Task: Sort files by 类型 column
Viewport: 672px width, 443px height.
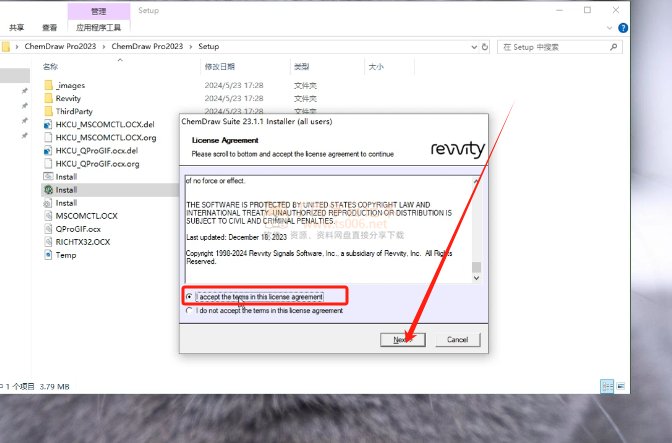Action: [x=301, y=66]
